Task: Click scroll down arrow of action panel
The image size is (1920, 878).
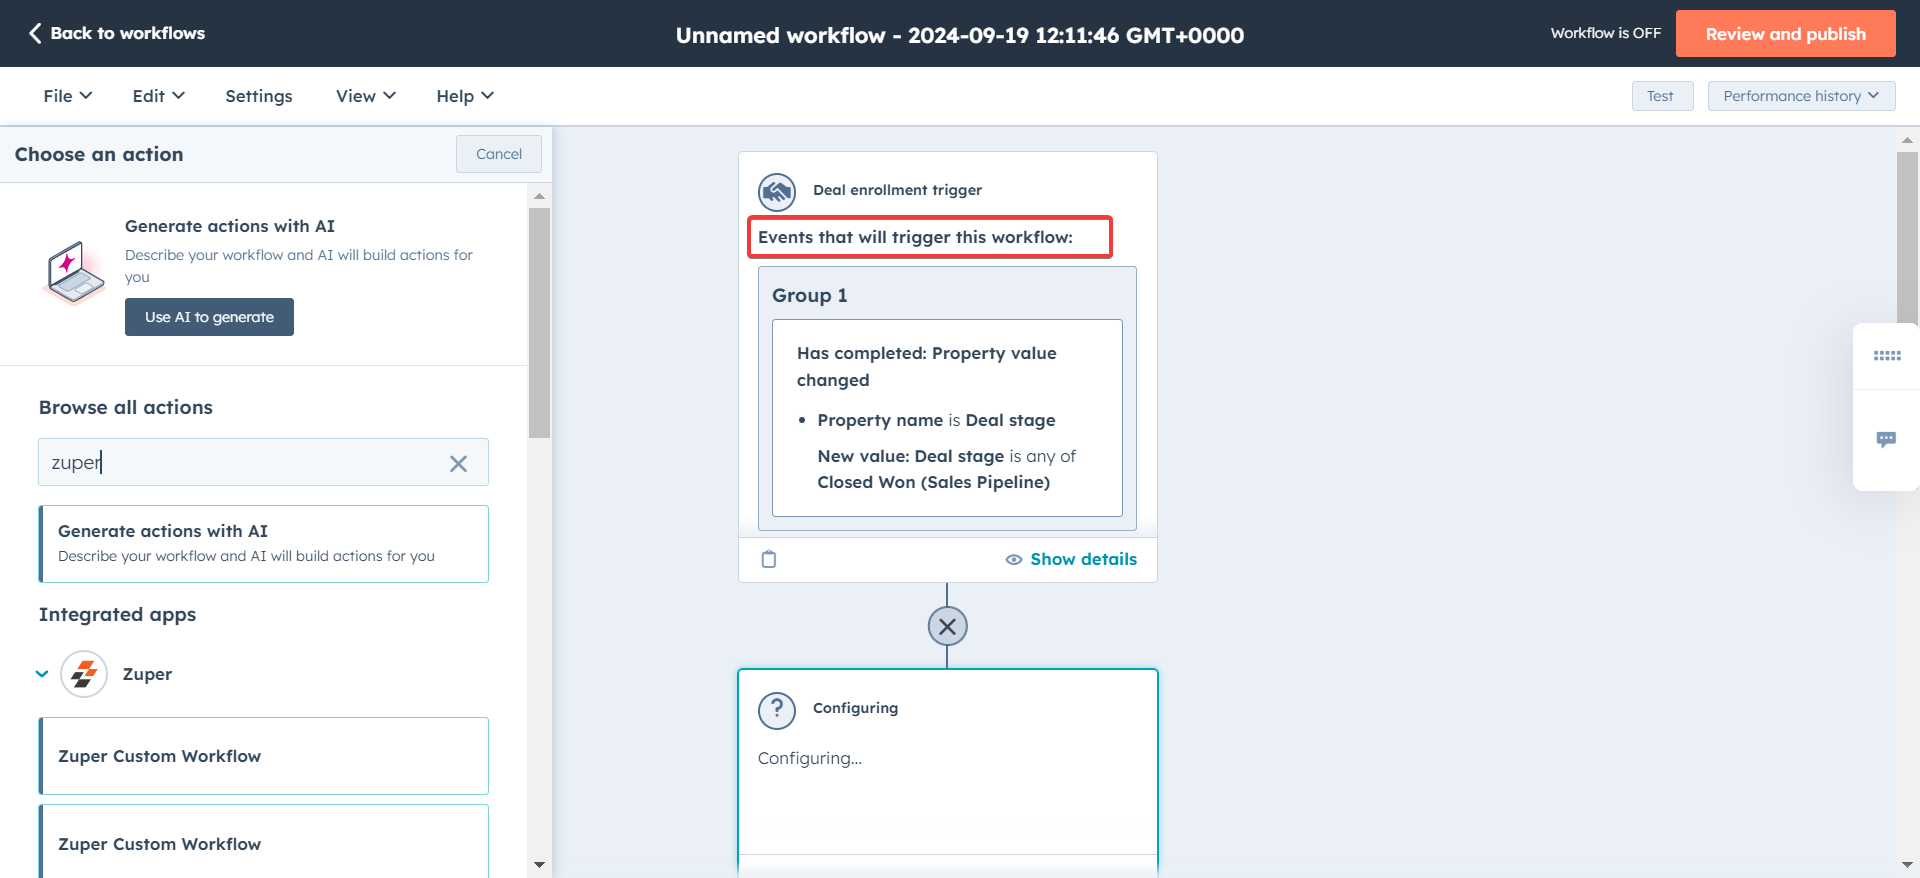Action: (x=539, y=865)
